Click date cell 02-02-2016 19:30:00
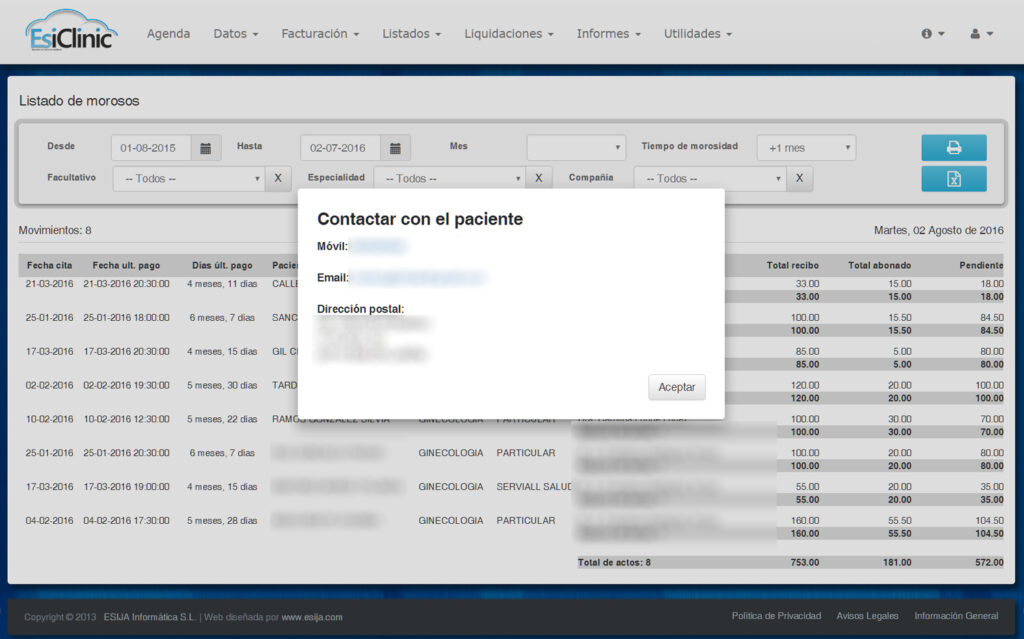Viewport: 1024px width, 639px height. coord(126,385)
